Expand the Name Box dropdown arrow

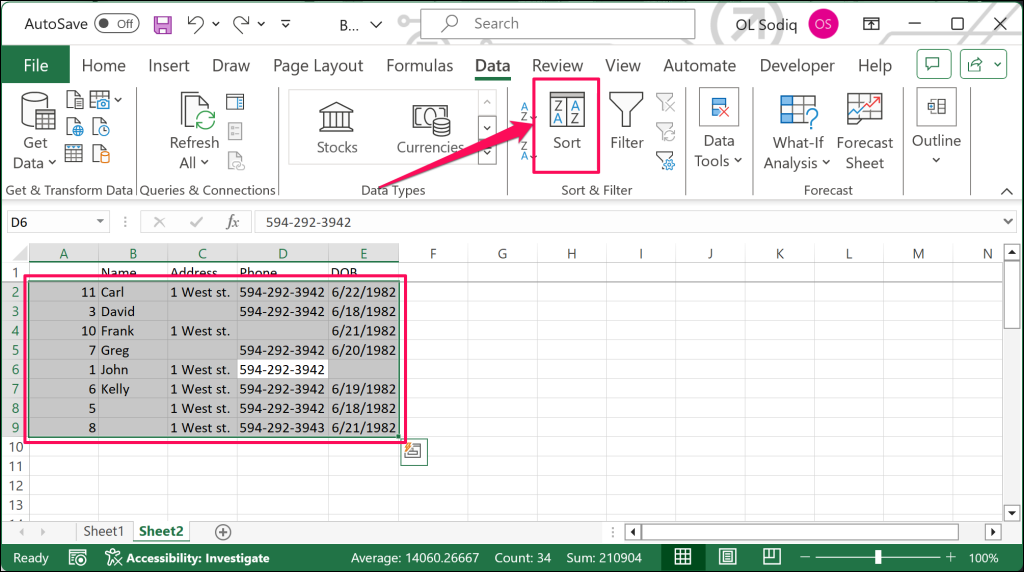coord(100,222)
